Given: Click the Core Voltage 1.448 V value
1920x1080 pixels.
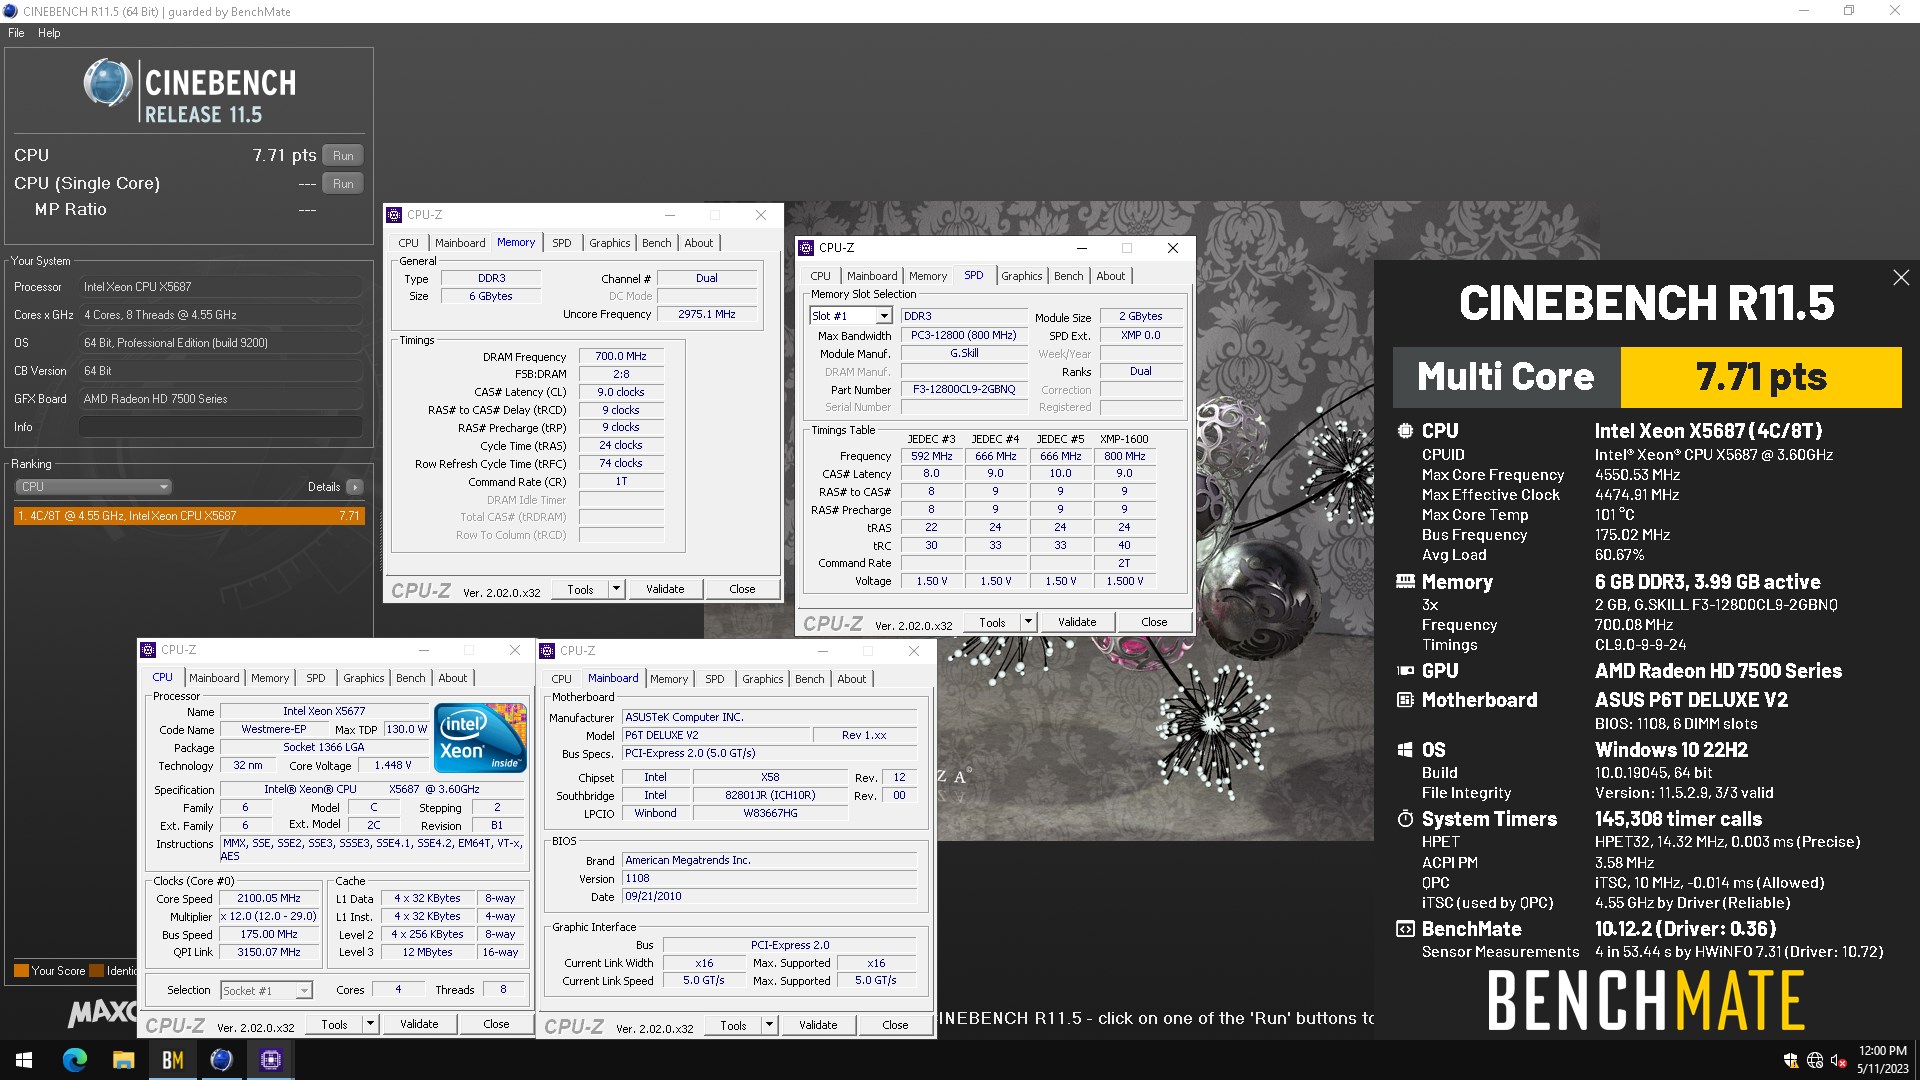Looking at the screenshot, I should click(392, 766).
